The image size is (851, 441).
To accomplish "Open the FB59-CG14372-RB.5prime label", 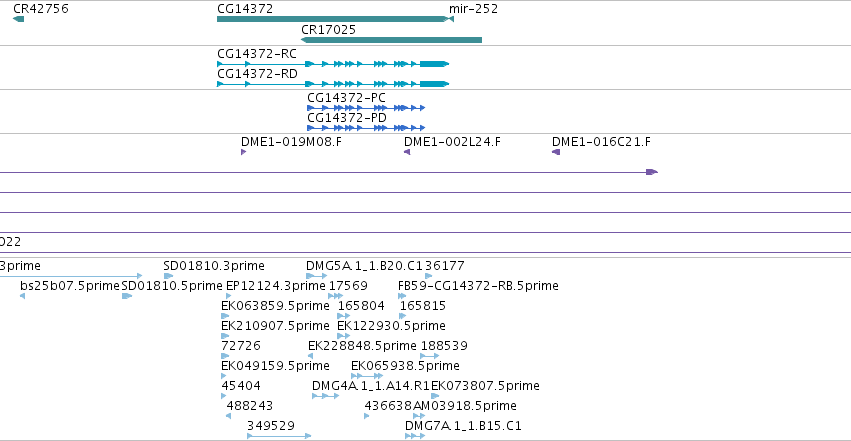I will point(478,286).
